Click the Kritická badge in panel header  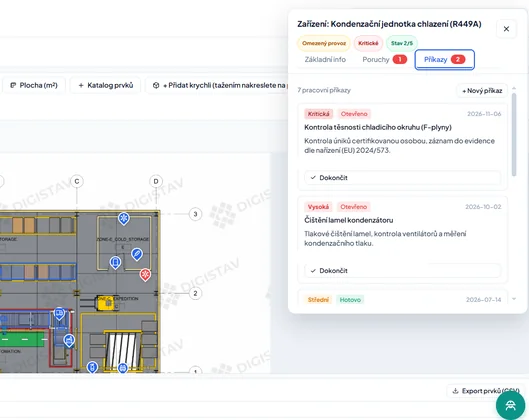(368, 43)
